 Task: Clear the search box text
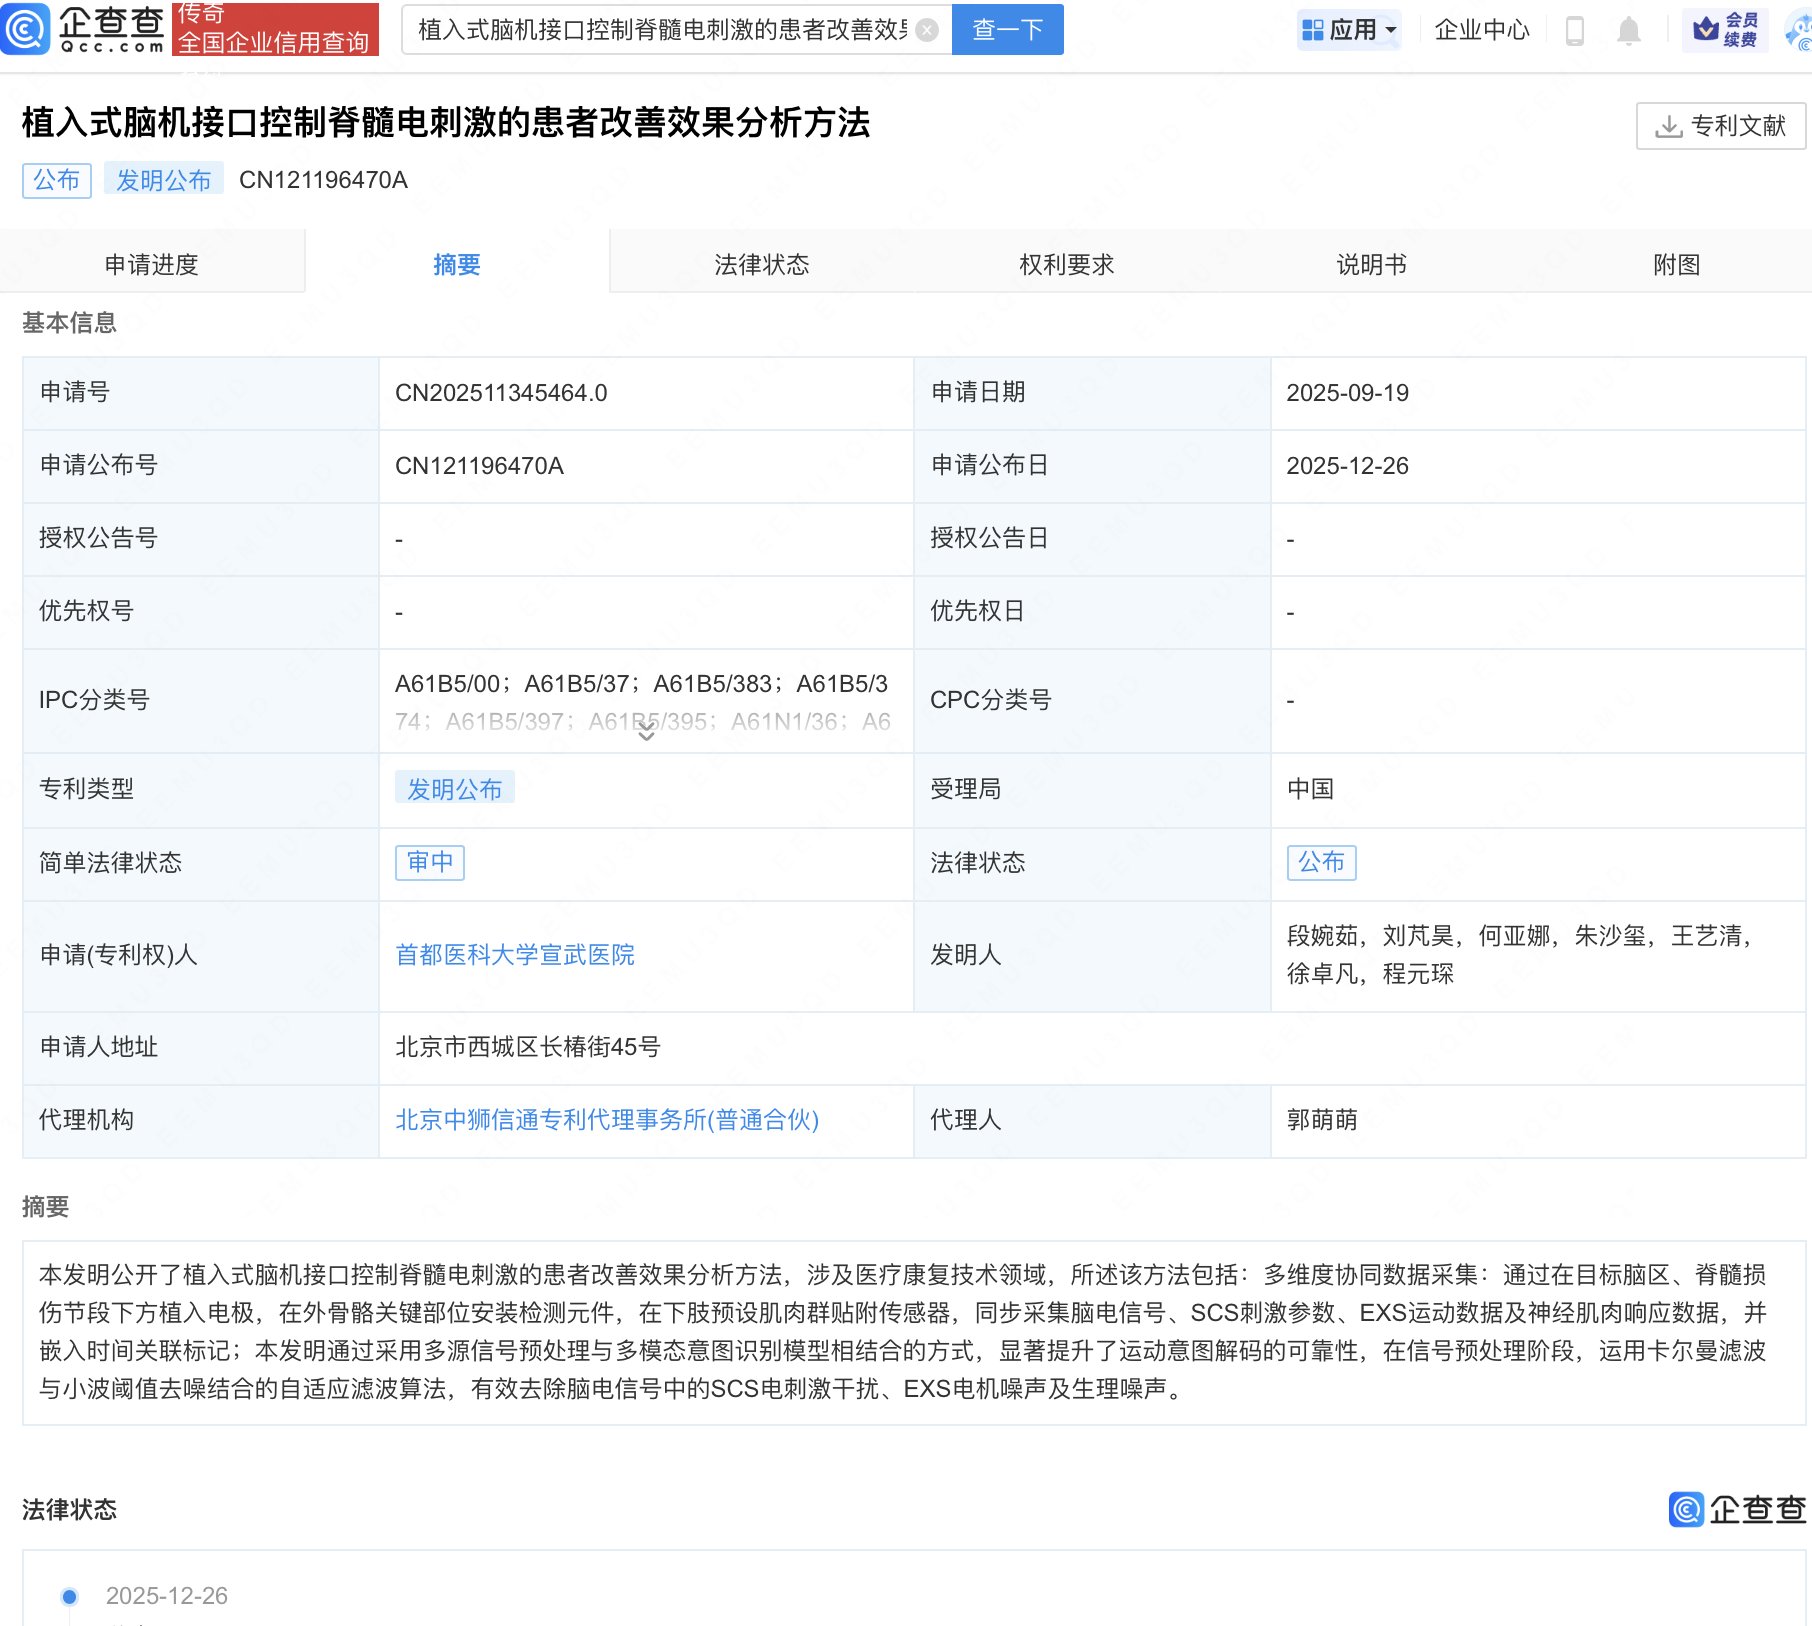(927, 30)
